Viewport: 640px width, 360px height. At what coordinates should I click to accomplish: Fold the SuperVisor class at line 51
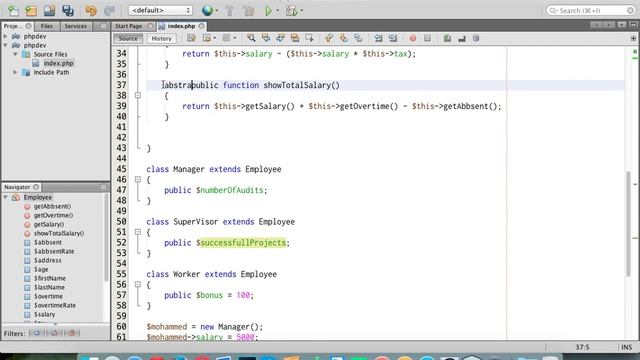pos(138,232)
